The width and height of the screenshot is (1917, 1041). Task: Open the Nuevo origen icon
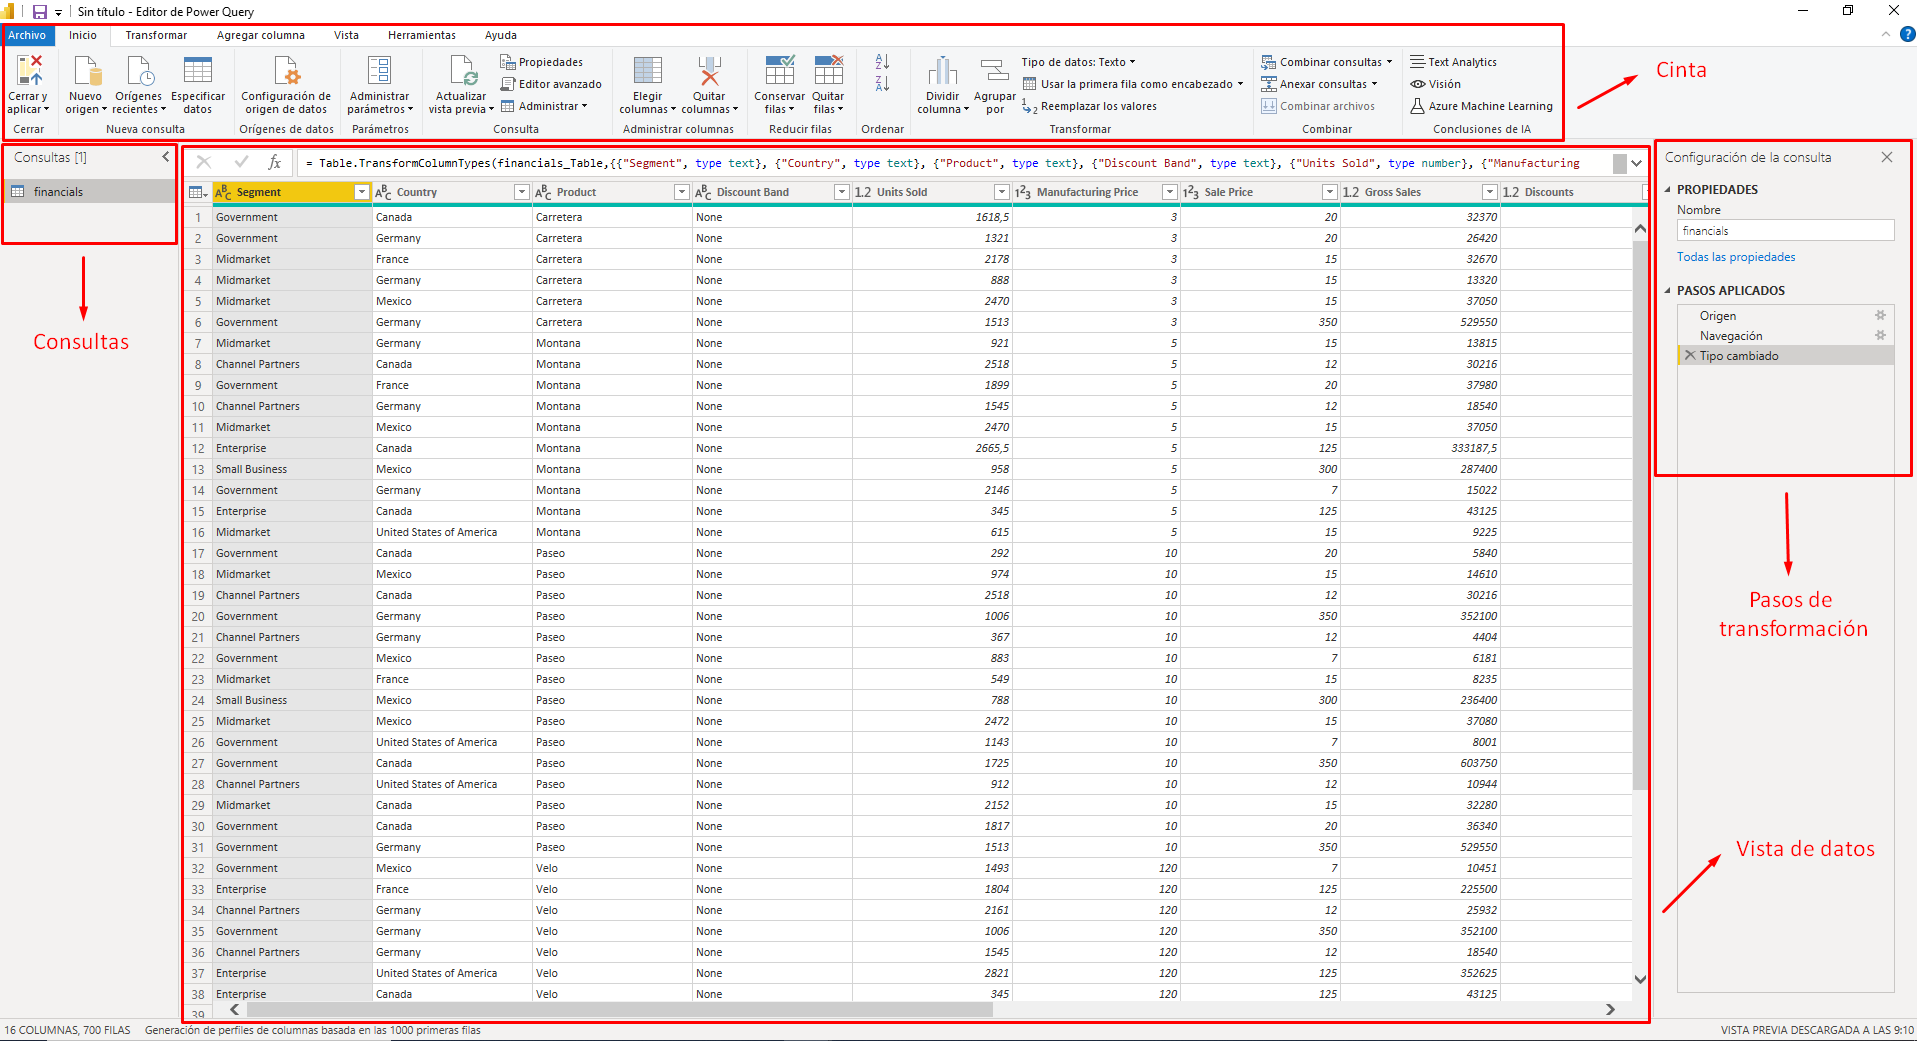(86, 72)
